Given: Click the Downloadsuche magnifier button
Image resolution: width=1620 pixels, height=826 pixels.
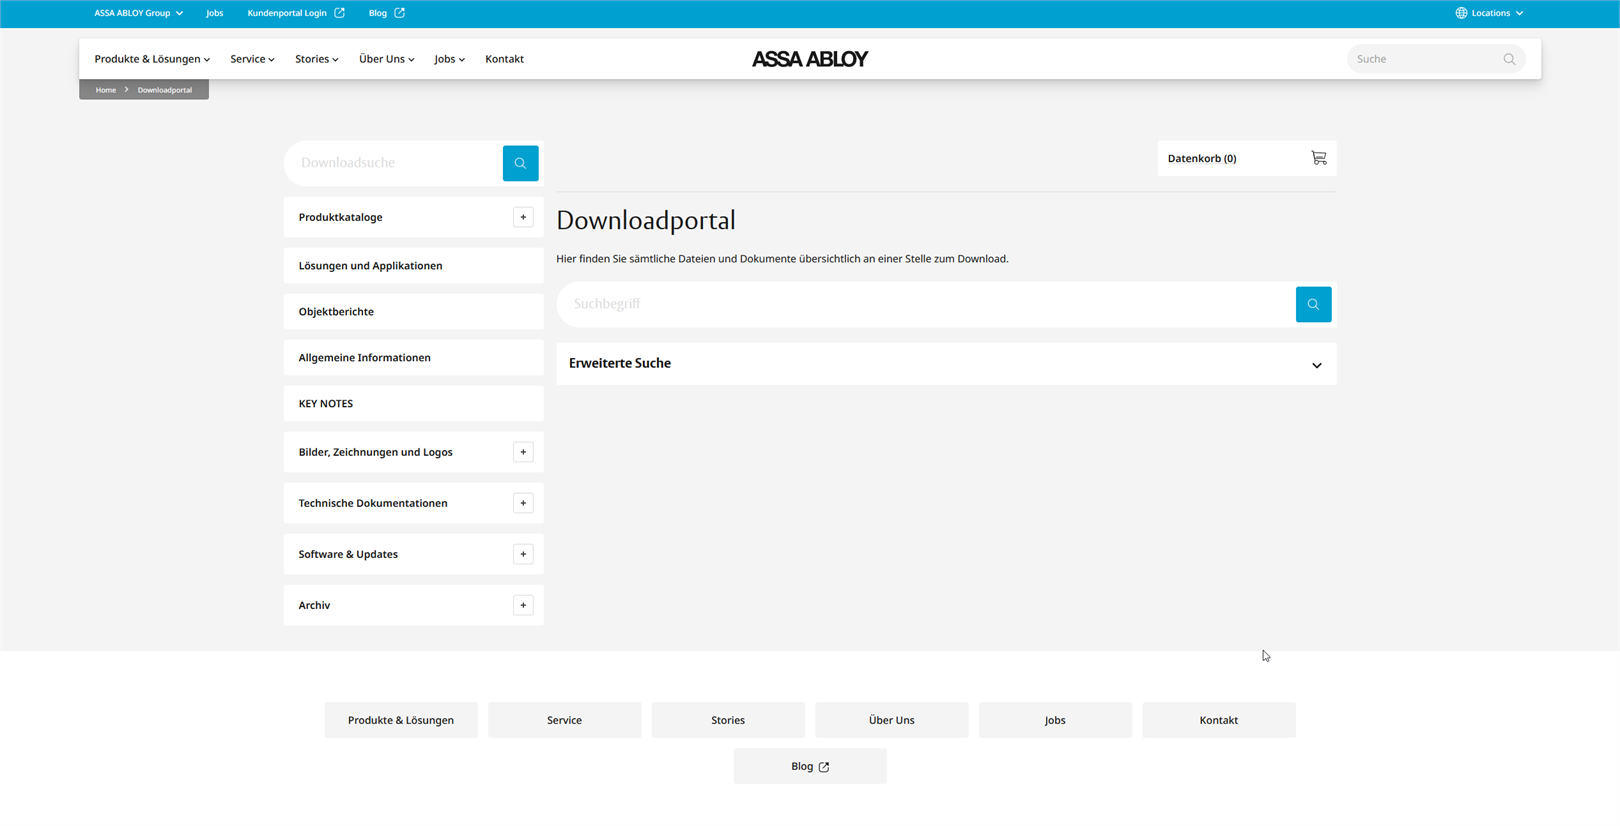Looking at the screenshot, I should tap(520, 163).
